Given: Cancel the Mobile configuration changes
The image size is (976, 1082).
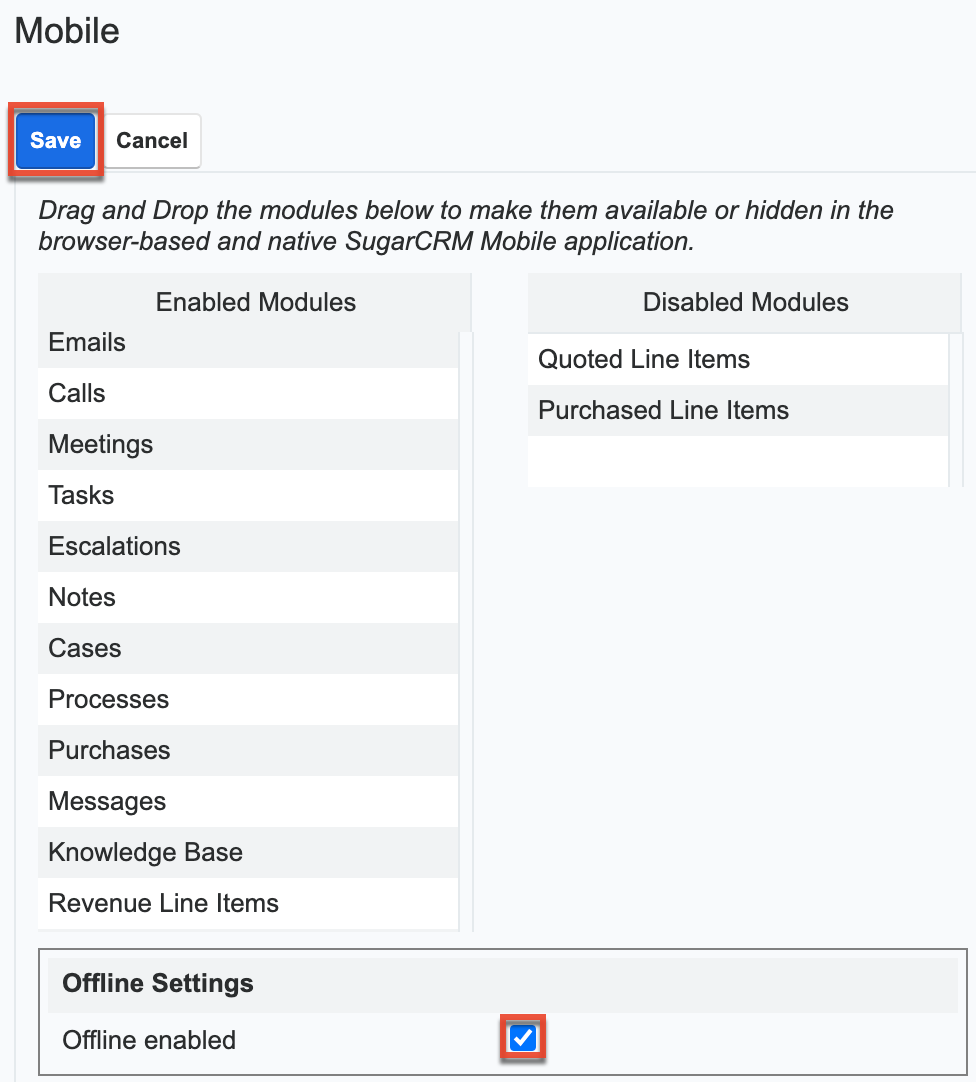Looking at the screenshot, I should tap(151, 140).
